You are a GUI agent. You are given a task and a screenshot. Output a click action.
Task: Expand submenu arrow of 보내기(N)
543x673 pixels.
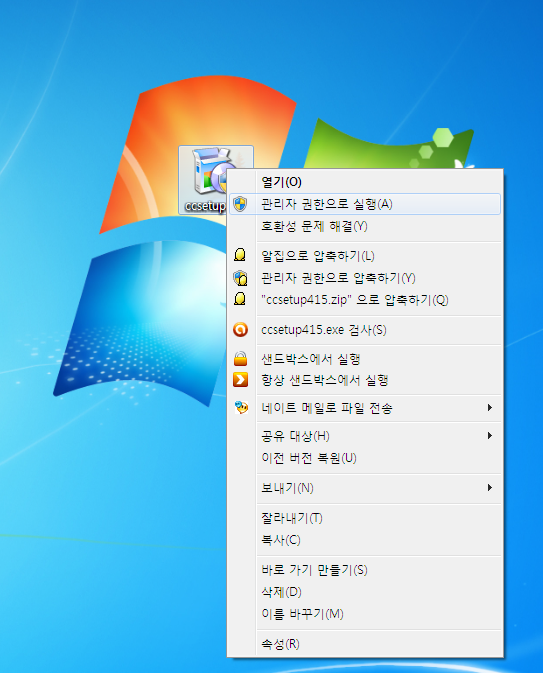coord(490,488)
